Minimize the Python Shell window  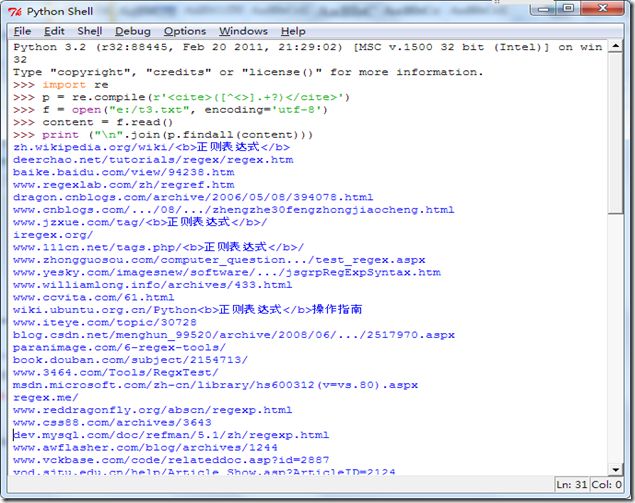[545, 9]
